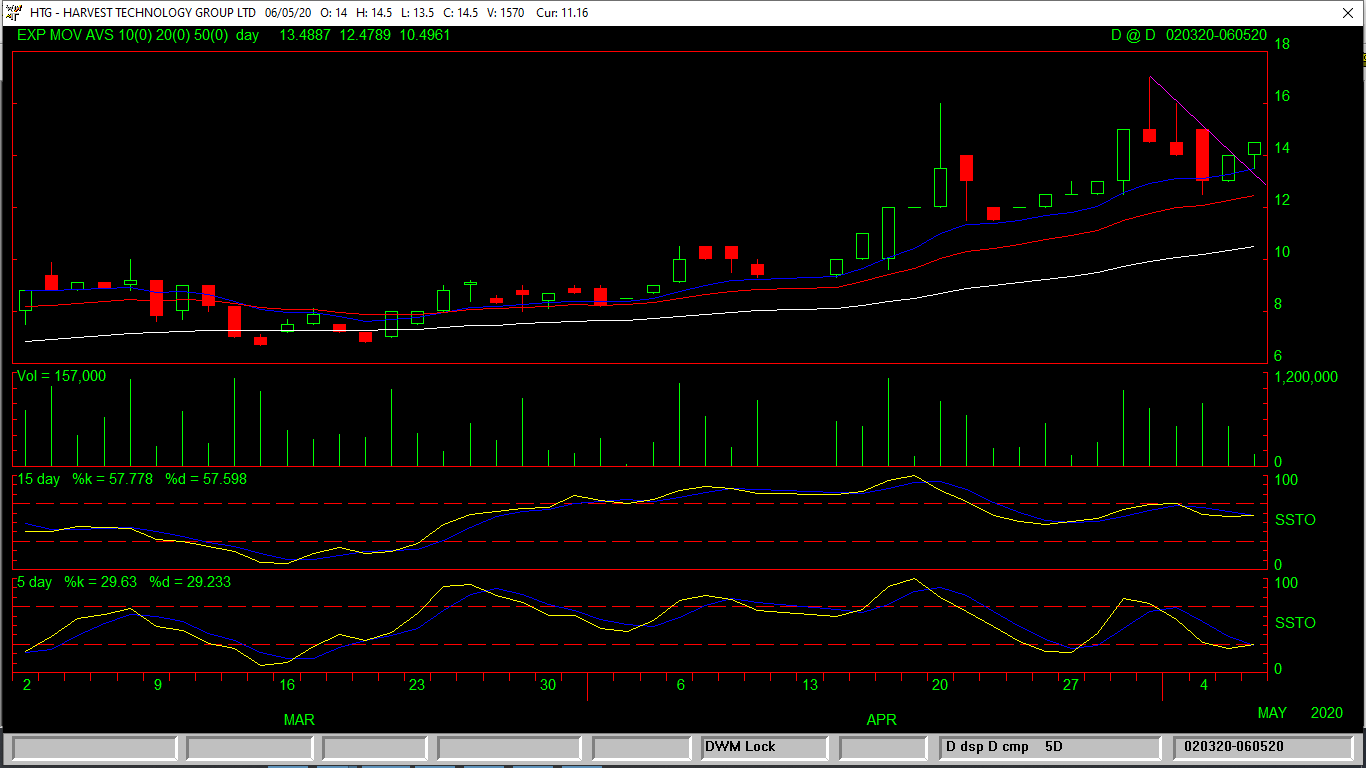Click the MAR month label
Image resolution: width=1366 pixels, height=768 pixels.
(299, 720)
